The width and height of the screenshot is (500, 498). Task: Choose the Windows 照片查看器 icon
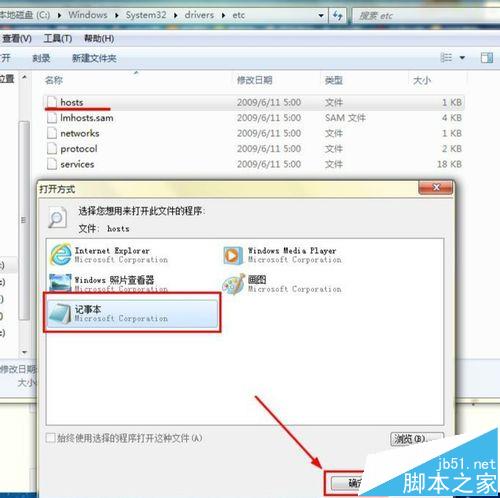point(60,282)
